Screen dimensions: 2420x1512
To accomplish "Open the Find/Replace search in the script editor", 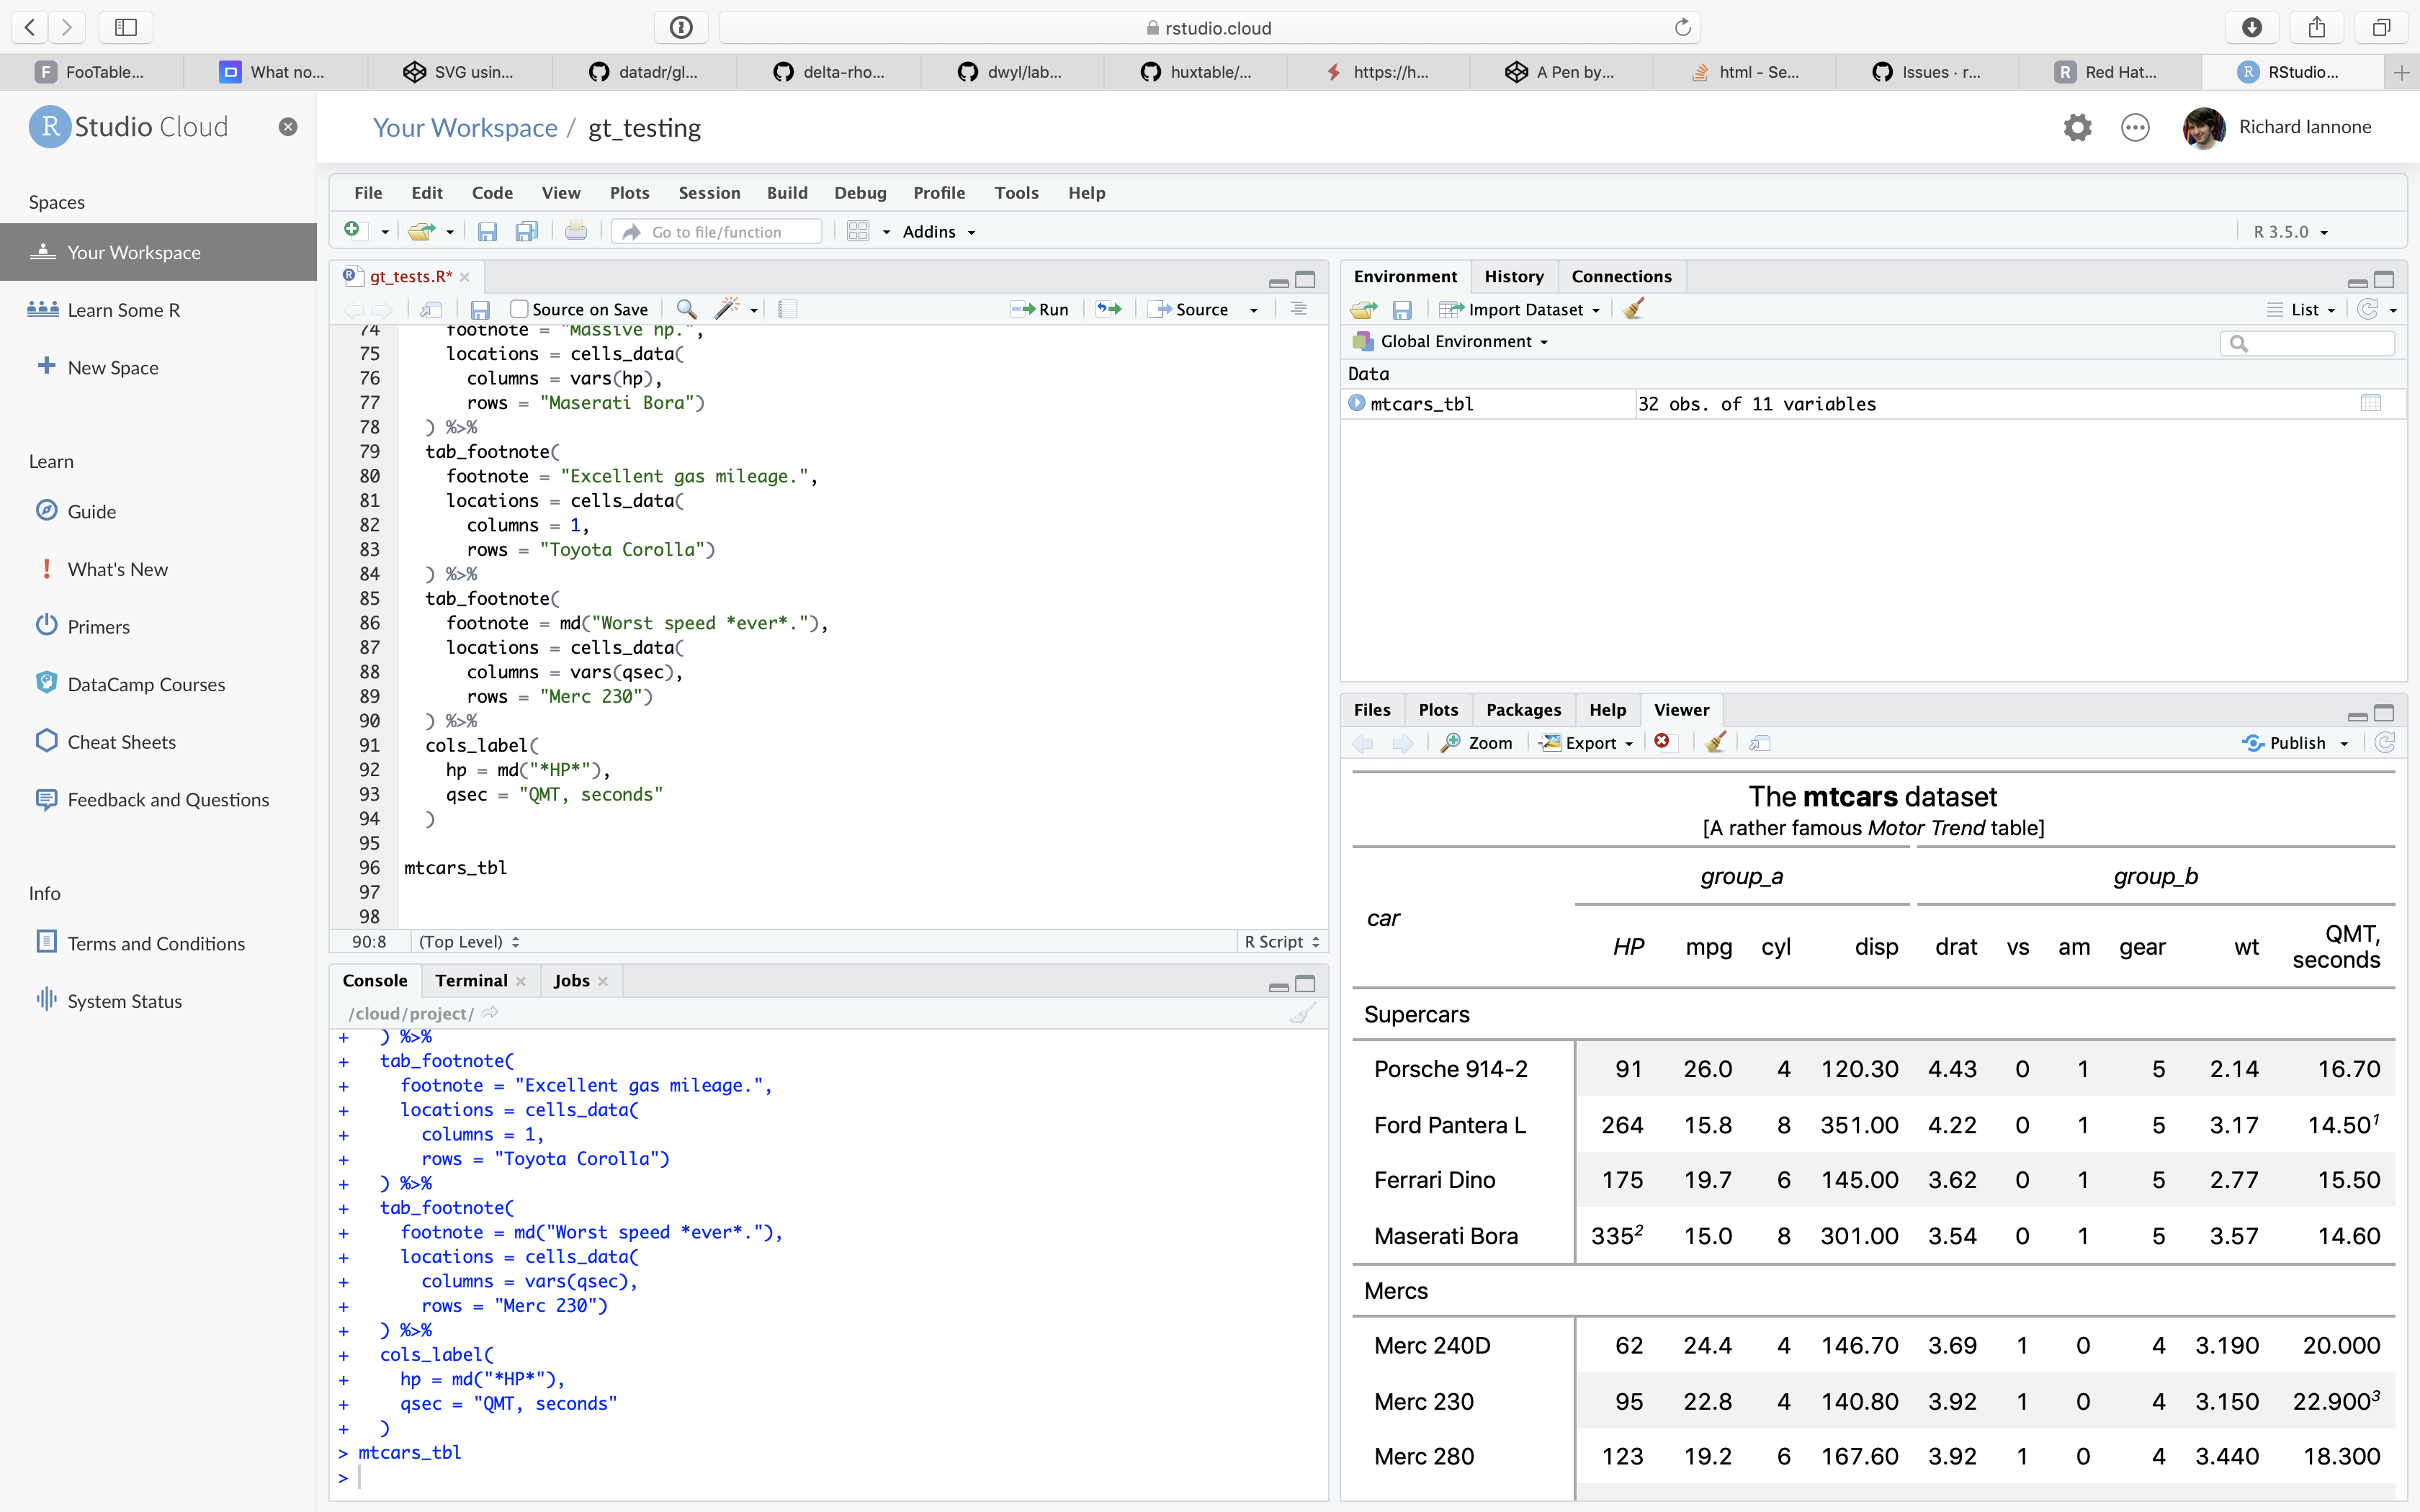I will pyautogui.click(x=685, y=309).
